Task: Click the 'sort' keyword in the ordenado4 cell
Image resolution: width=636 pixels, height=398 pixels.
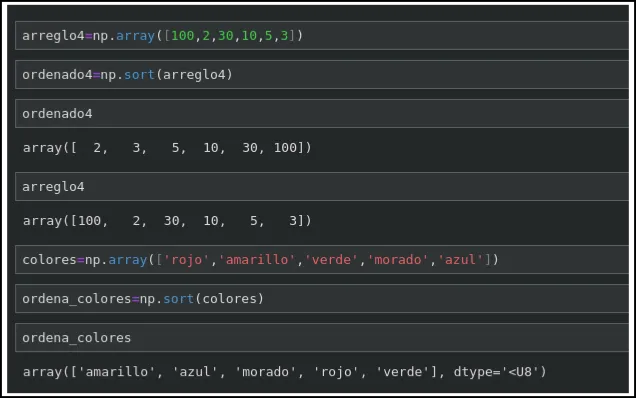Action: pos(139,75)
